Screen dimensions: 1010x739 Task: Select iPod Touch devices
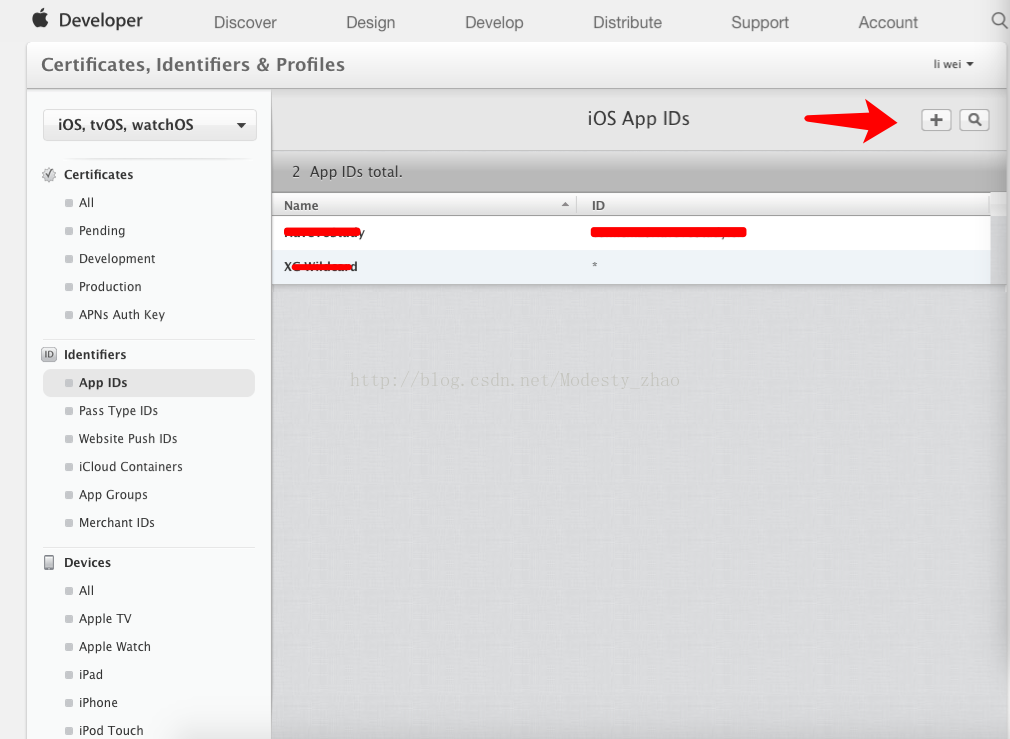click(111, 731)
